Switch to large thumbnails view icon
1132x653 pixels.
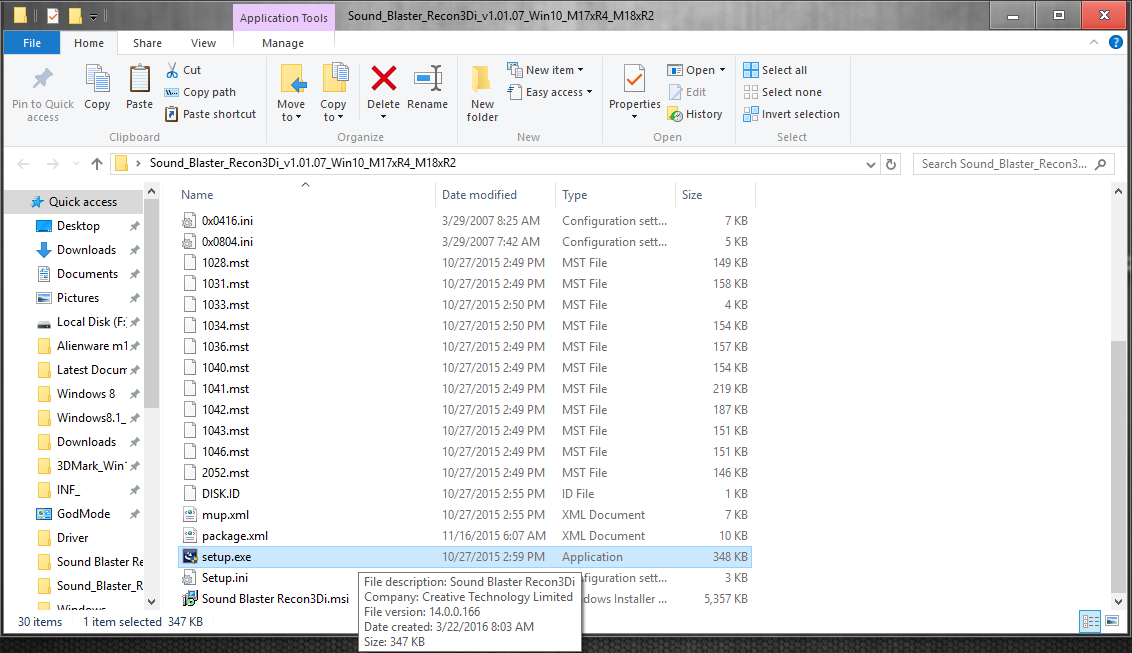click(1112, 621)
